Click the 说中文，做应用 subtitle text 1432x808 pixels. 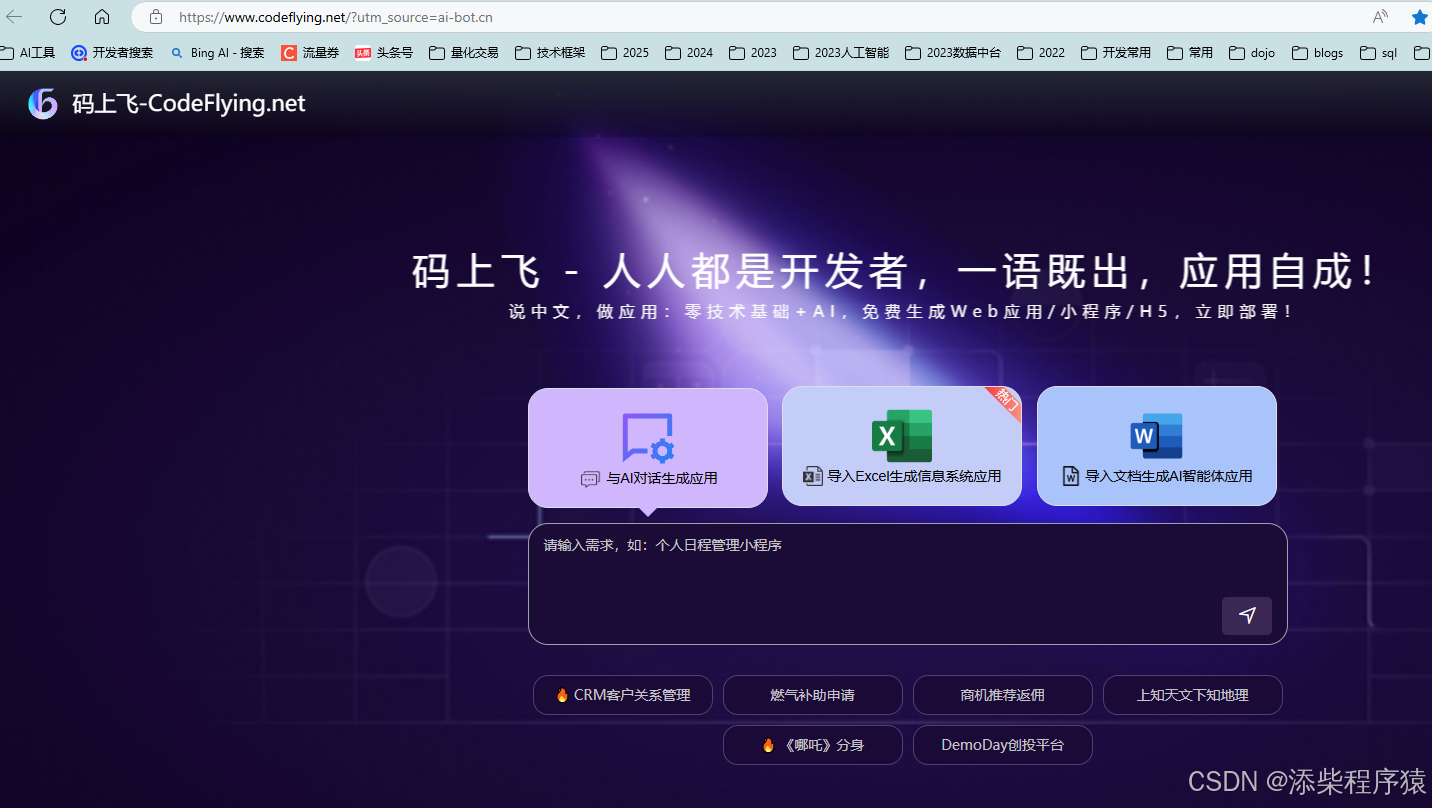coord(901,312)
